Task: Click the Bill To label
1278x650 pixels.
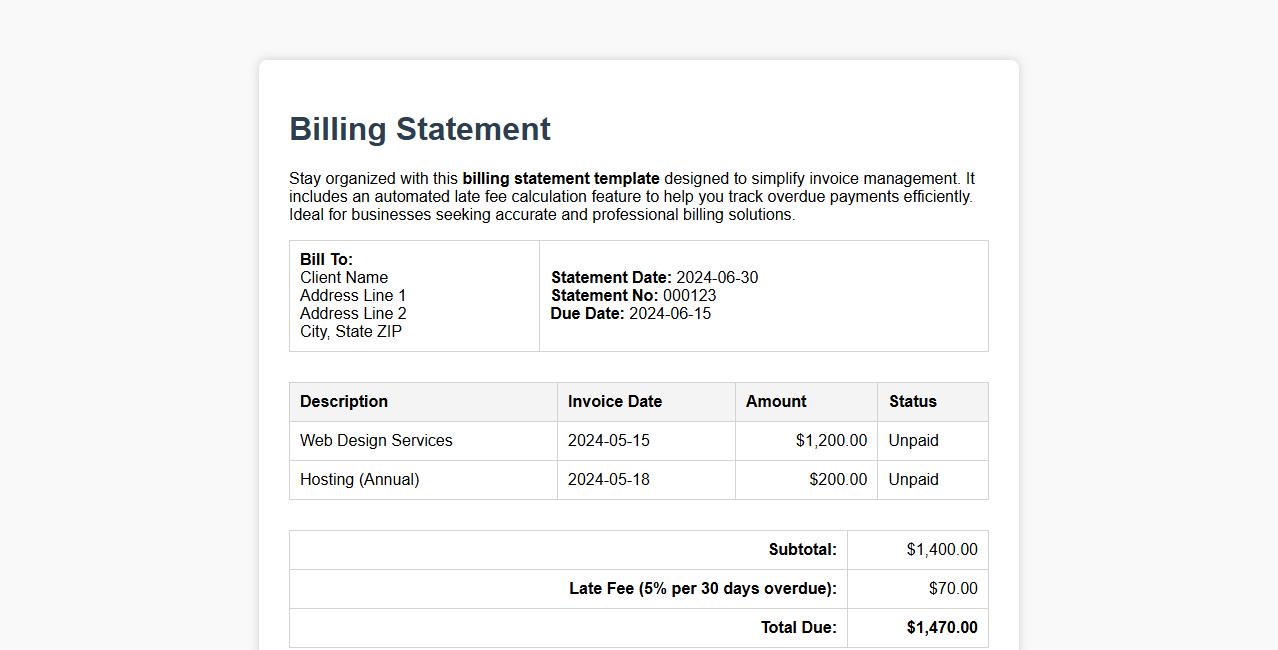Action: point(327,258)
